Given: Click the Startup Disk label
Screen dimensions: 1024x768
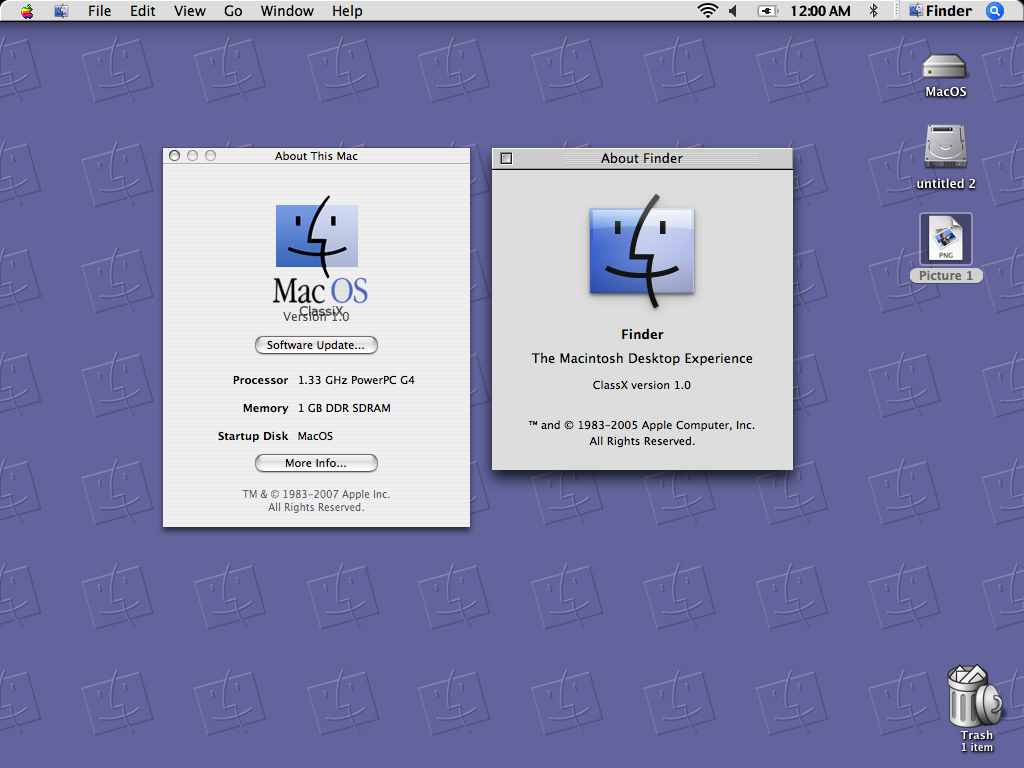Looking at the screenshot, I should coord(253,436).
